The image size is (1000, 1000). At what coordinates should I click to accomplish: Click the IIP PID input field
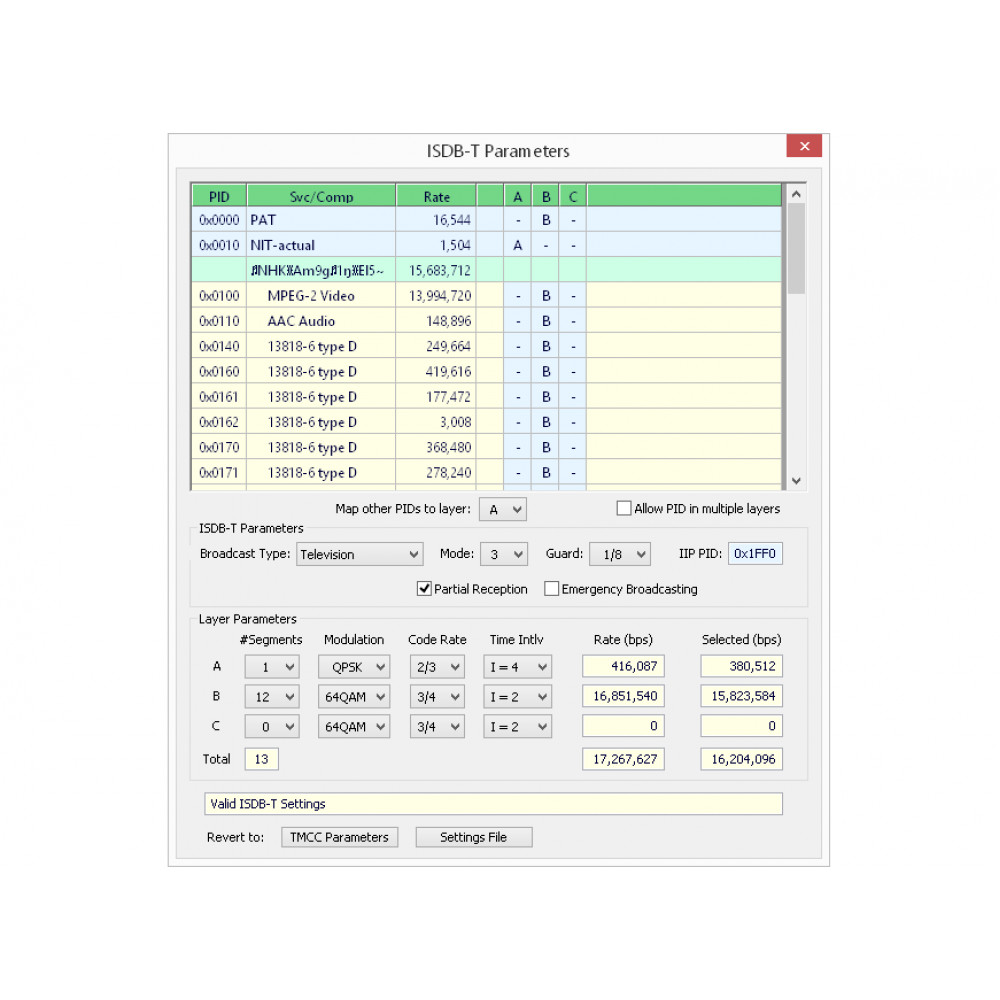click(x=755, y=554)
